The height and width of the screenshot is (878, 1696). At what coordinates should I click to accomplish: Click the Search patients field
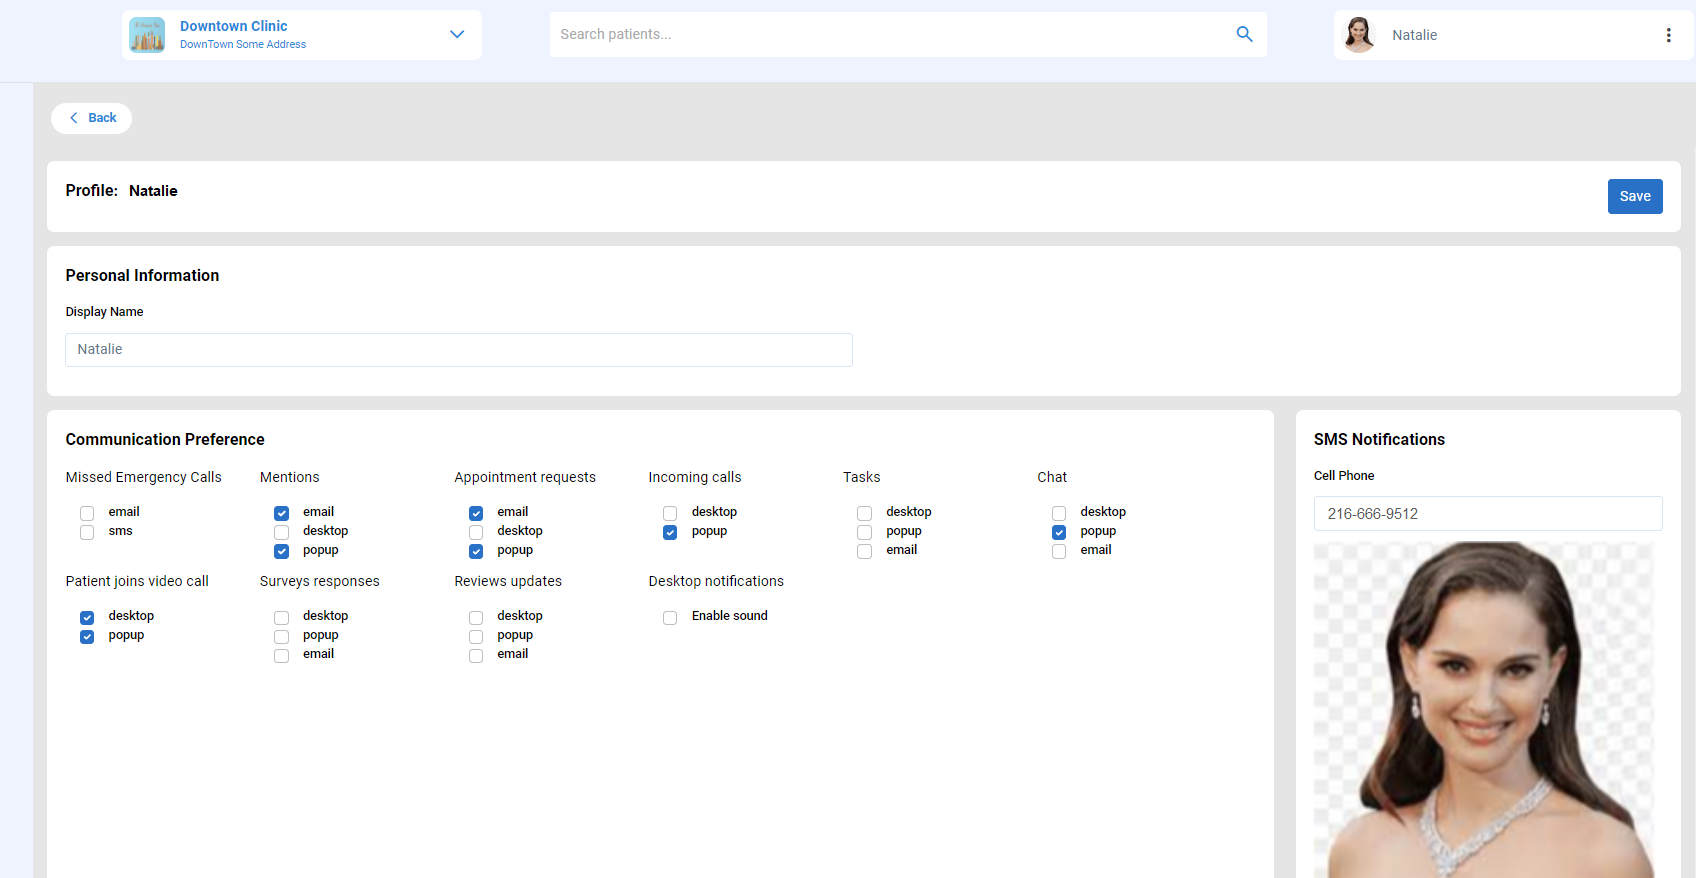[890, 34]
